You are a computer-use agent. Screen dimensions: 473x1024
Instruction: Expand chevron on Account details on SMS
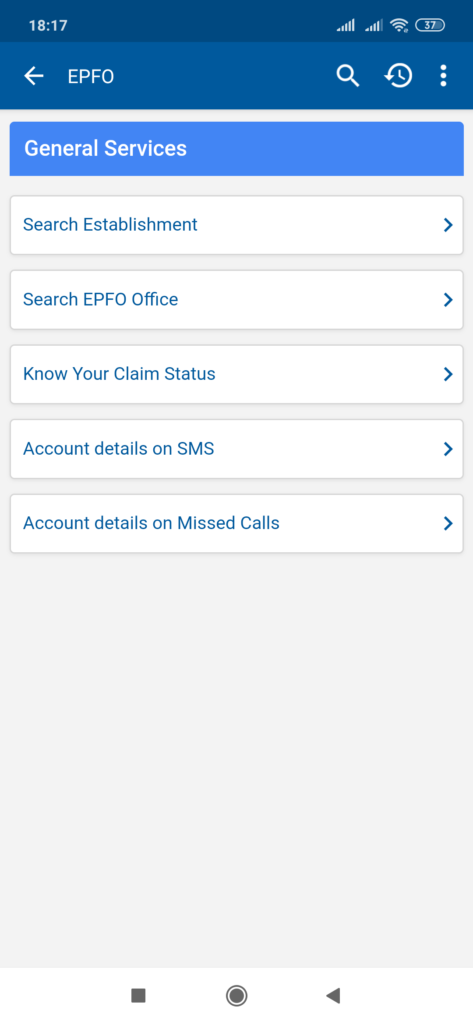click(x=448, y=449)
